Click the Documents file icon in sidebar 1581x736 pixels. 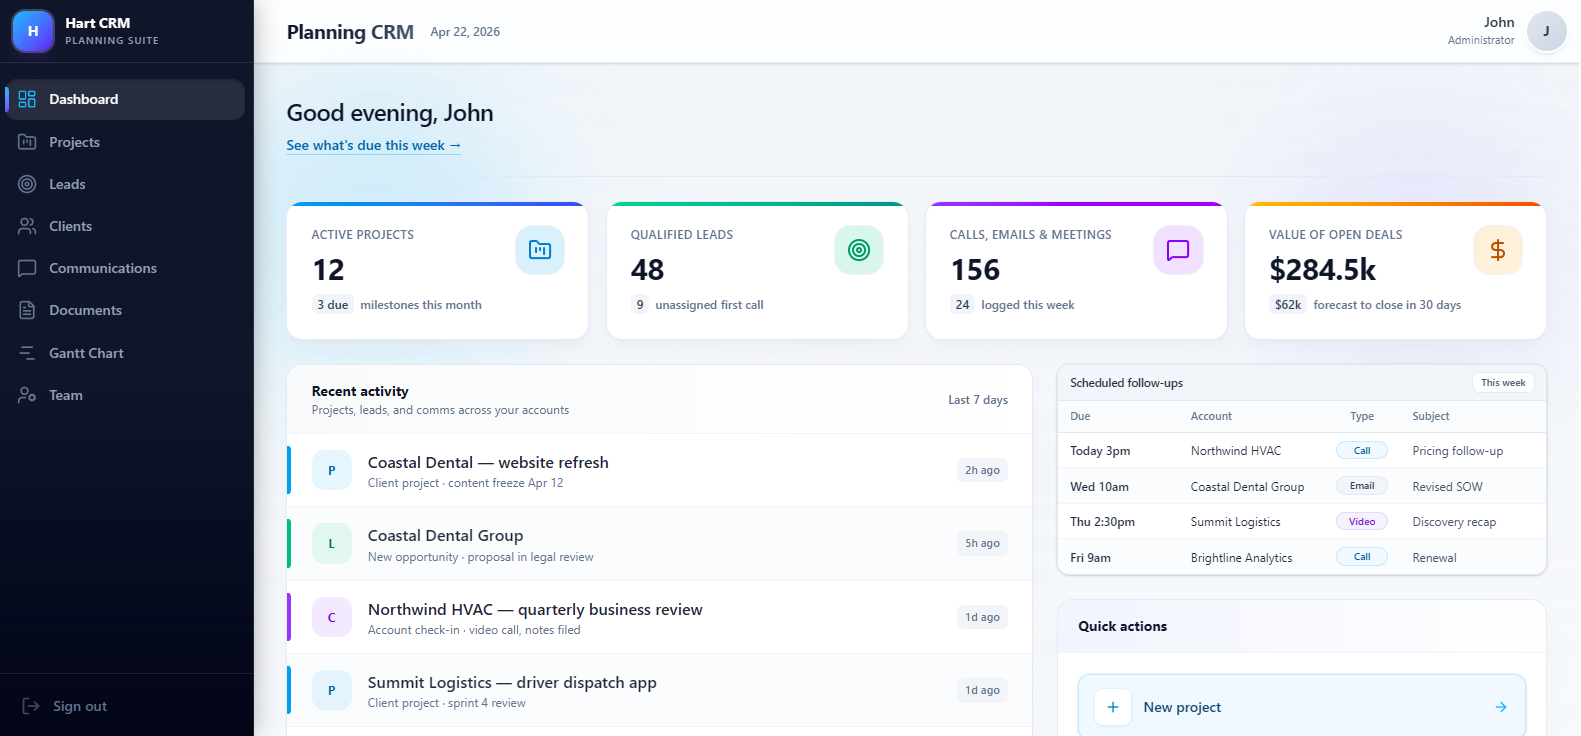[x=27, y=310]
